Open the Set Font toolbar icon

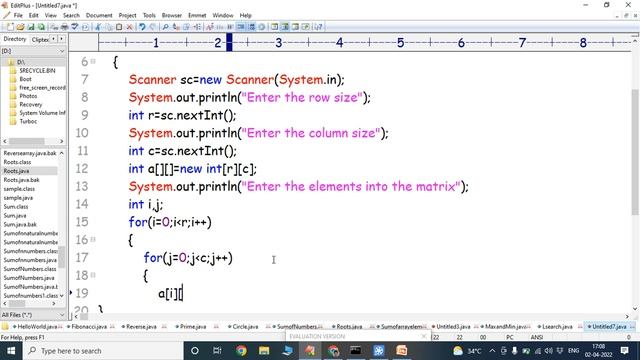(209, 27)
